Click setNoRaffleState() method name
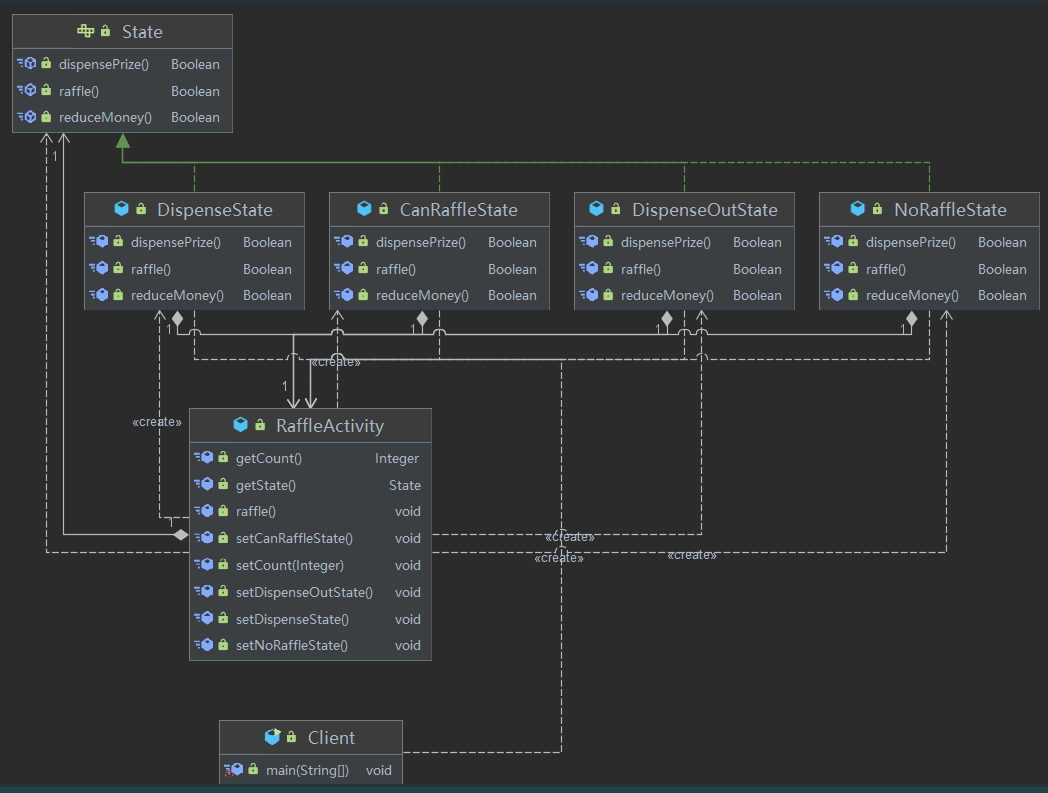 [x=292, y=645]
